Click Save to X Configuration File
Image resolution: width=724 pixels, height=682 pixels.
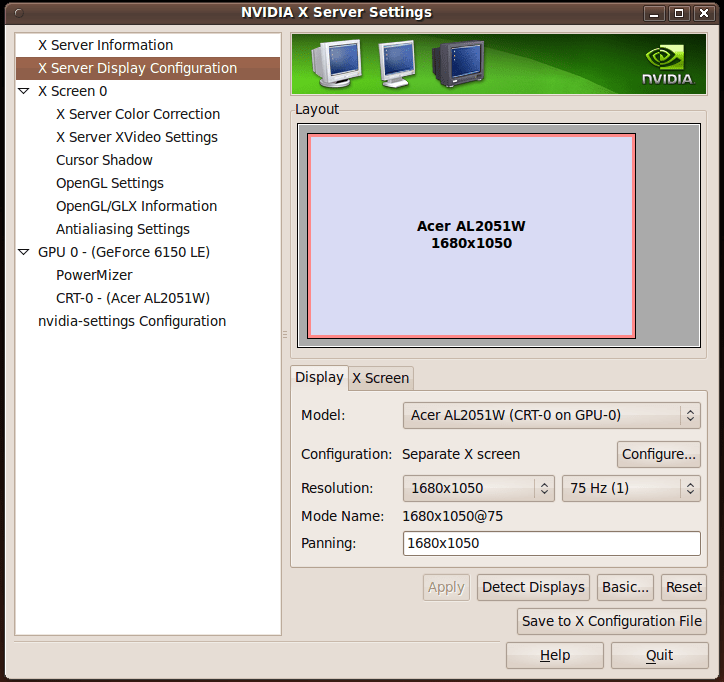(611, 621)
